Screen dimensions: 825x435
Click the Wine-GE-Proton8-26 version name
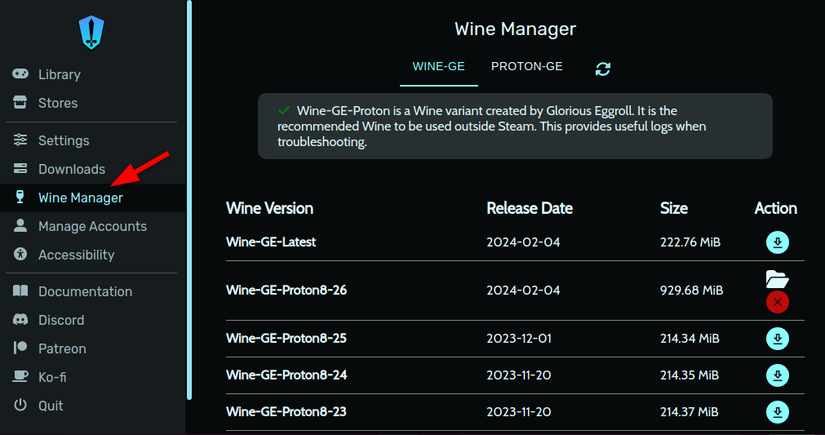tap(286, 290)
